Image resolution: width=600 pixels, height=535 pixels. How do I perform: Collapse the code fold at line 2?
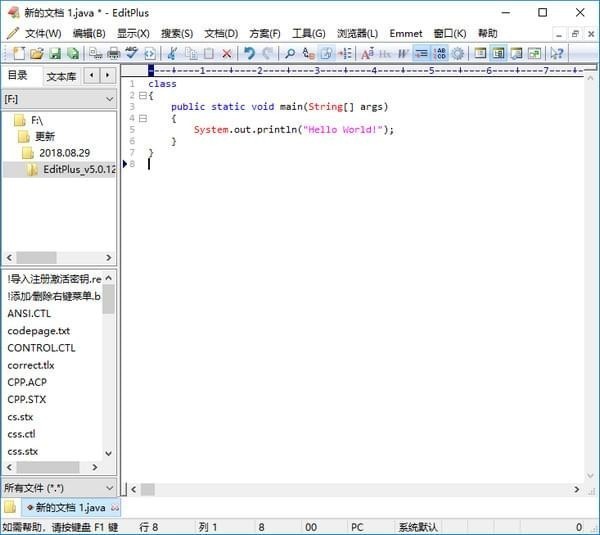coord(143,95)
